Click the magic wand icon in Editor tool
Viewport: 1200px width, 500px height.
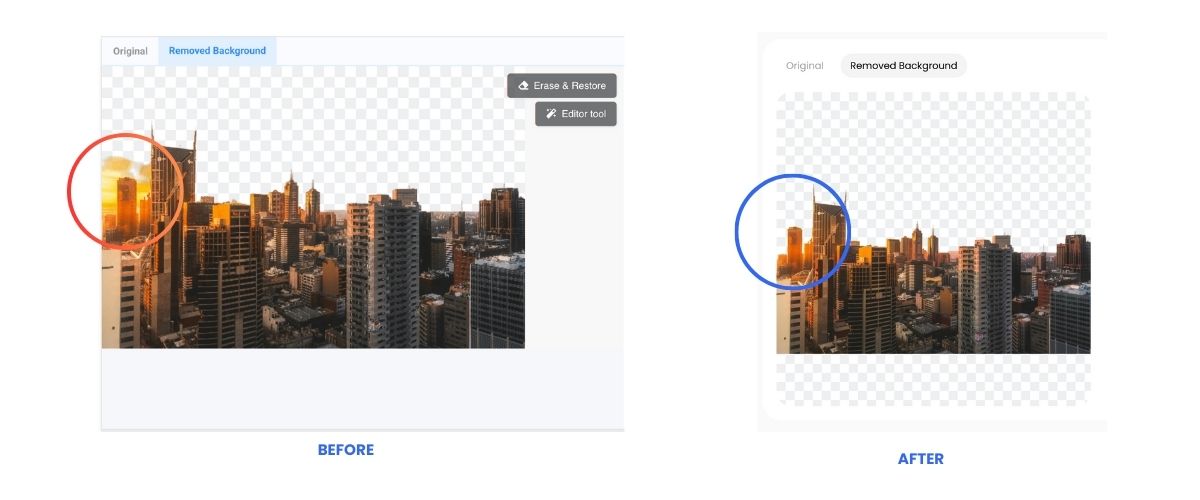coord(550,114)
